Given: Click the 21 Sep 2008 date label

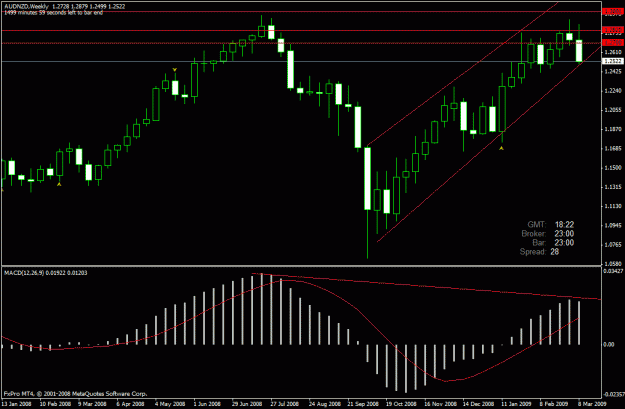Looking at the screenshot, I should coord(363,404).
